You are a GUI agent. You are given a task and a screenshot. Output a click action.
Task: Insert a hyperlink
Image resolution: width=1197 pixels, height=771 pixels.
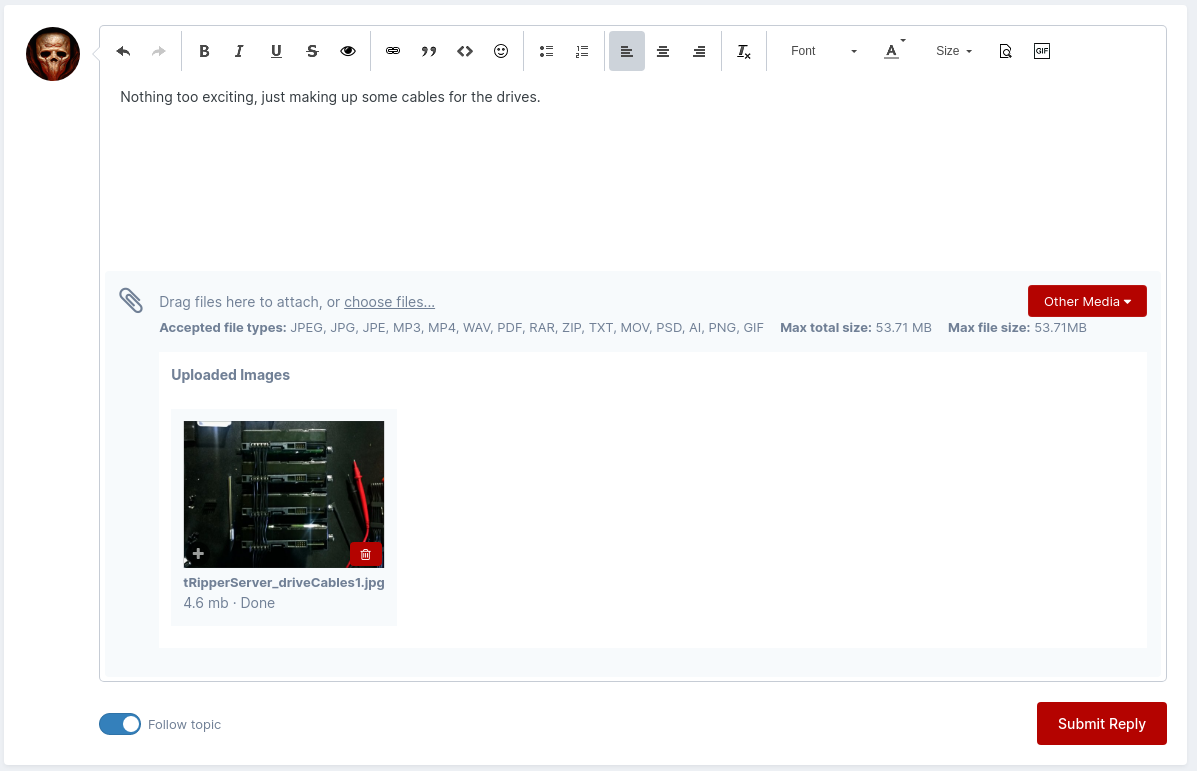pyautogui.click(x=393, y=51)
